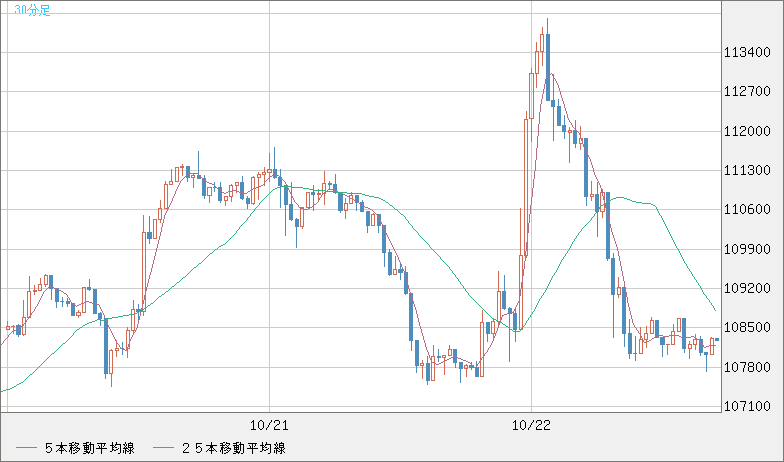Click the 30分足 timeframe label

[x=19, y=10]
